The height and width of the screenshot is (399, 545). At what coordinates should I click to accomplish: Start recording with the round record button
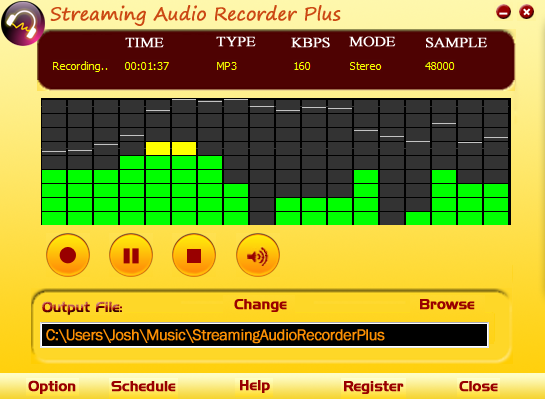(x=68, y=255)
